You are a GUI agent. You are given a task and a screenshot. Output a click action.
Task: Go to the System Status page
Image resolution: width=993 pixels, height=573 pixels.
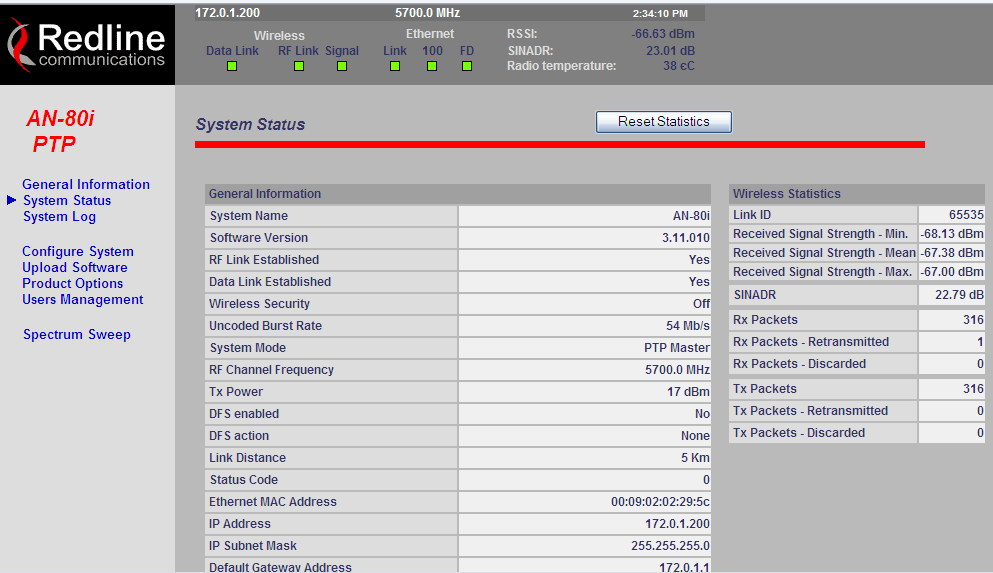point(67,201)
